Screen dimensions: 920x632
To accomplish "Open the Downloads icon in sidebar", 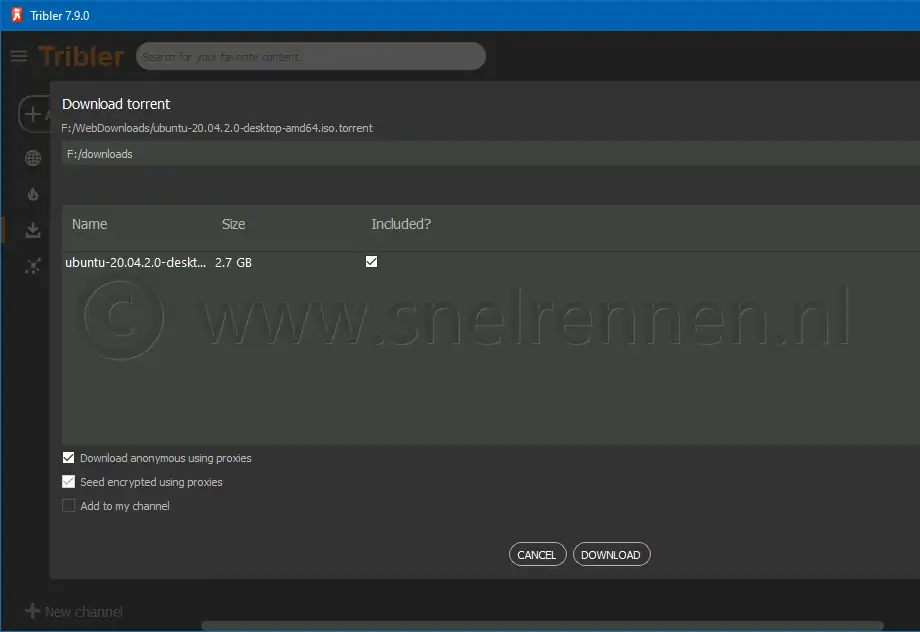I will tap(33, 229).
